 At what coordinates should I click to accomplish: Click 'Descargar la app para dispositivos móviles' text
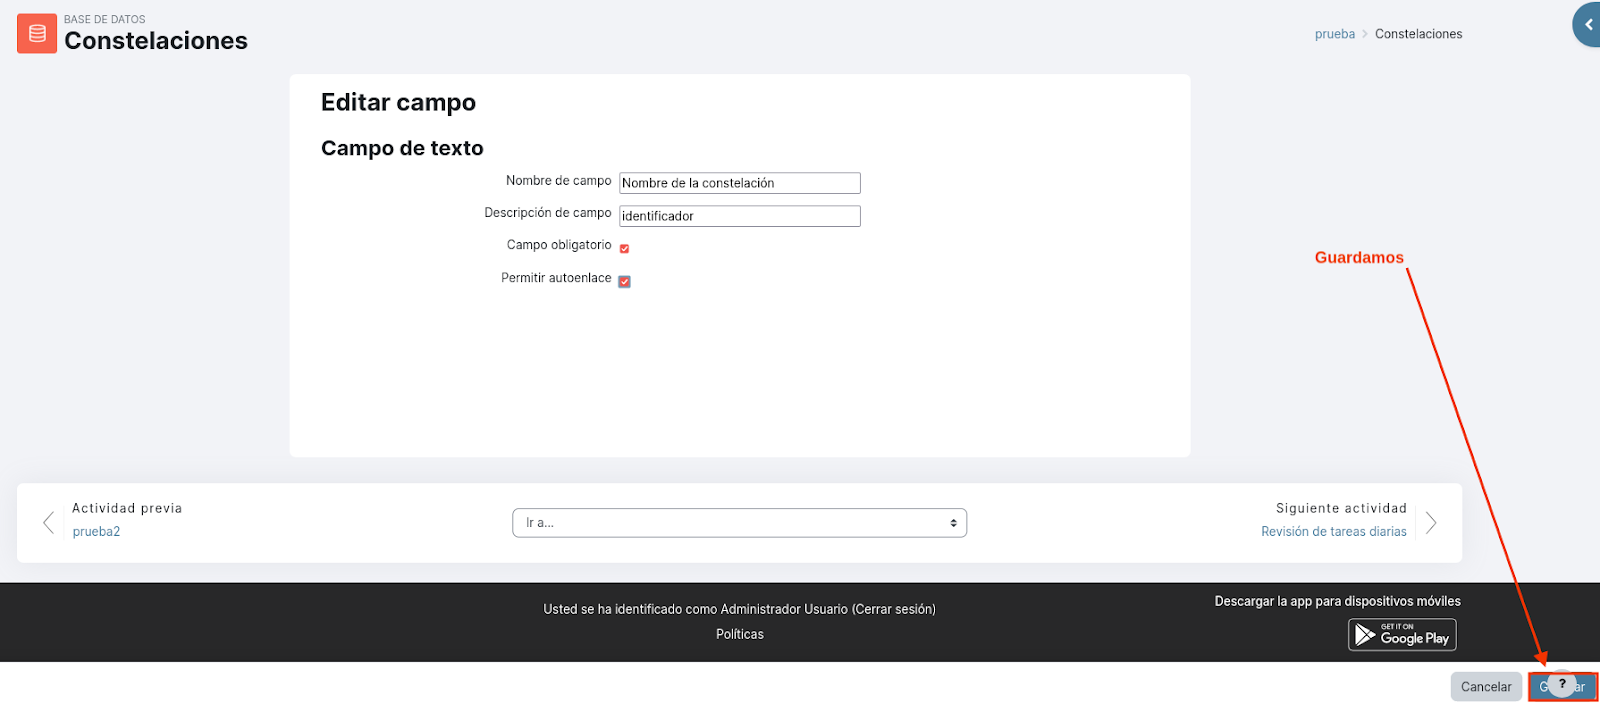1338,601
